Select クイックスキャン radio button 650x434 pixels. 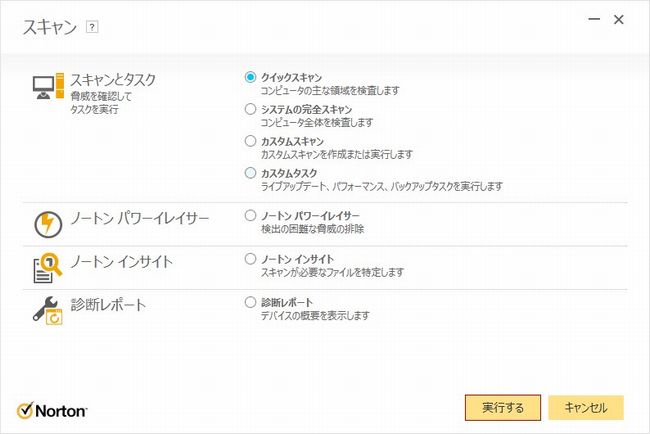pos(250,76)
